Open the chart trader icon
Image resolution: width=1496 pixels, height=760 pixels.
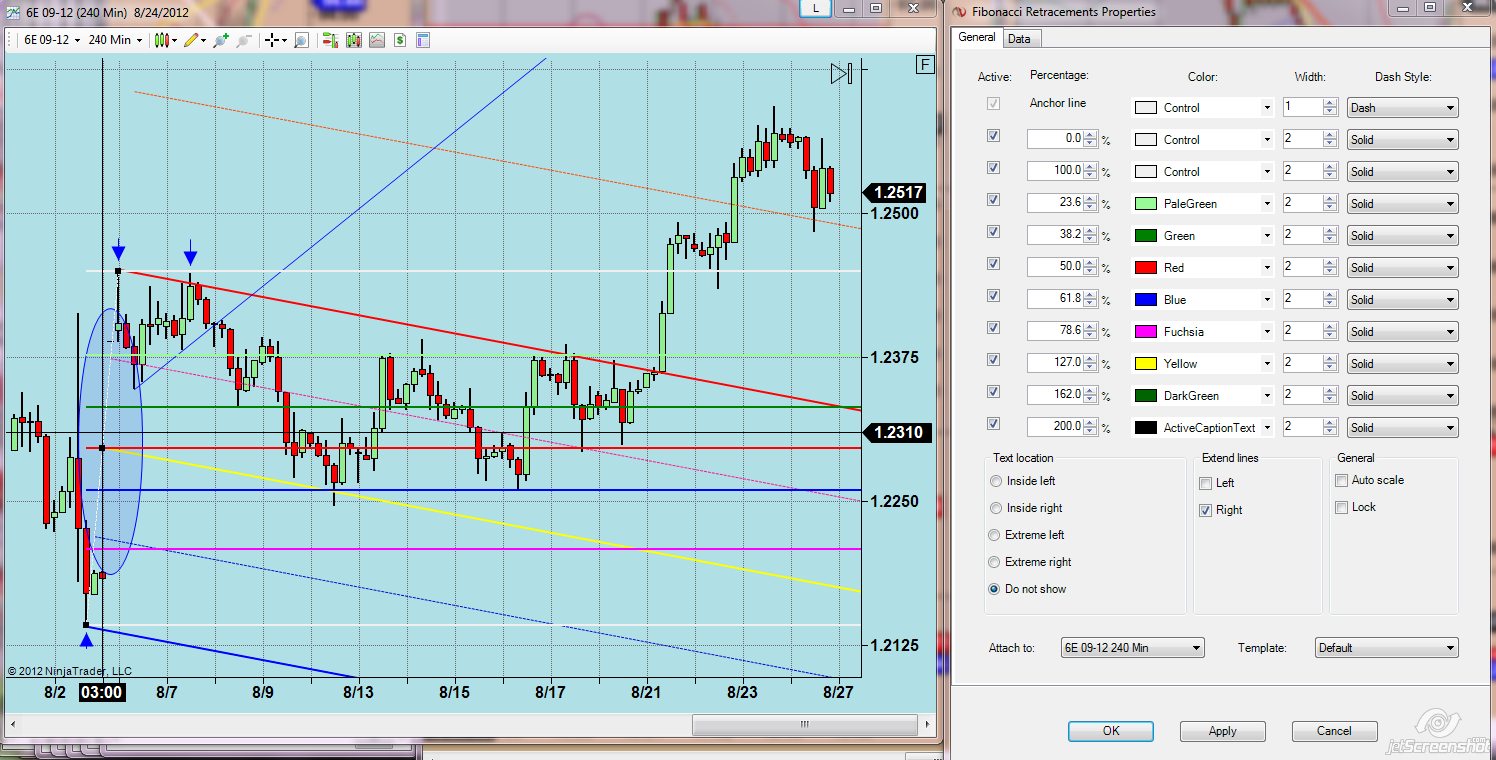pos(329,40)
